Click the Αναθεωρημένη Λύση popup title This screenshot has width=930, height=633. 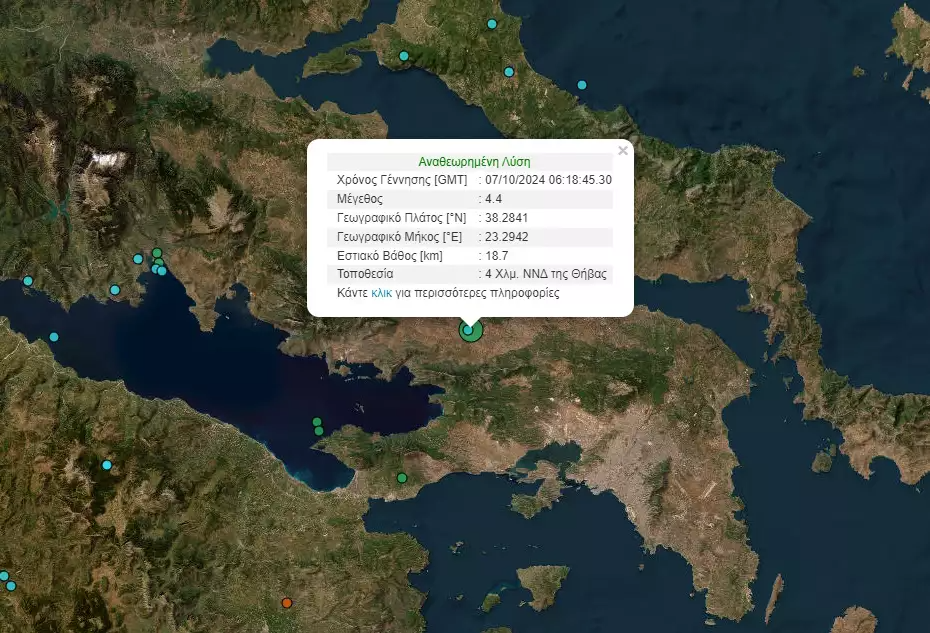[474, 161]
